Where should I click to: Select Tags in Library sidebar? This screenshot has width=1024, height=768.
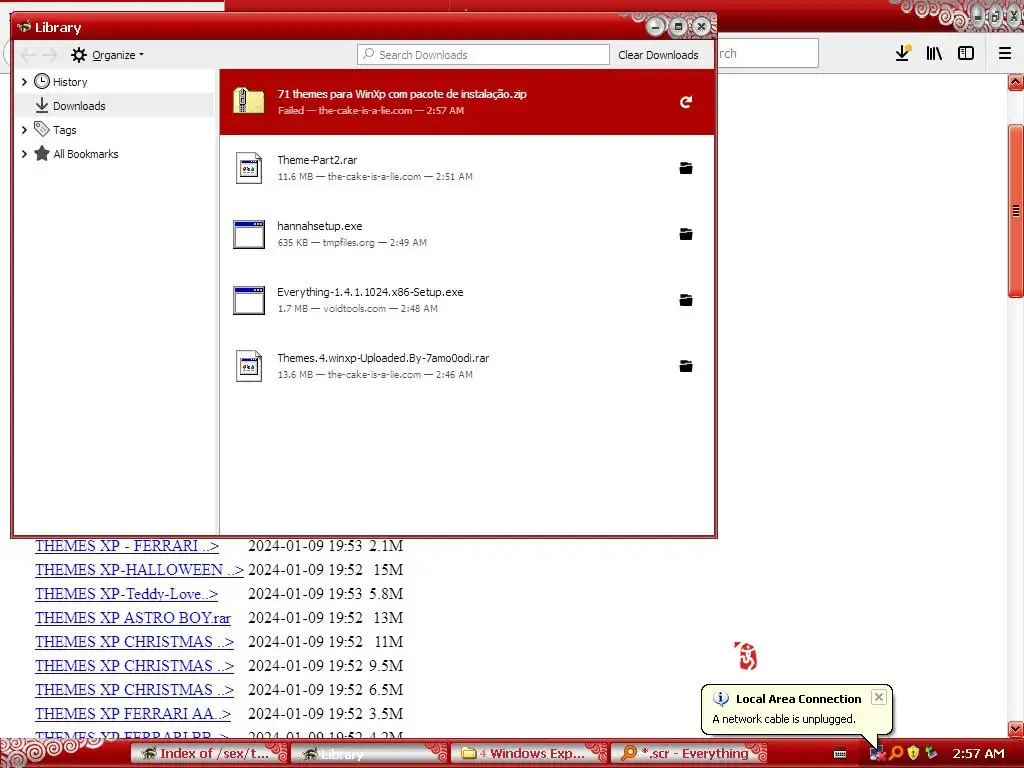tap(65, 130)
